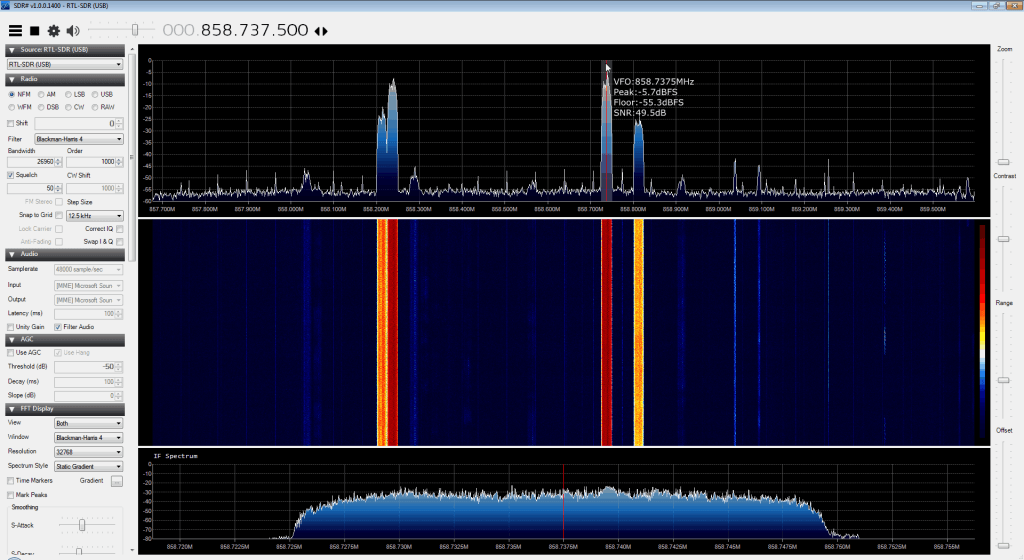The image size is (1024, 560).
Task: Select the USB radio mode
Action: click(x=95, y=95)
